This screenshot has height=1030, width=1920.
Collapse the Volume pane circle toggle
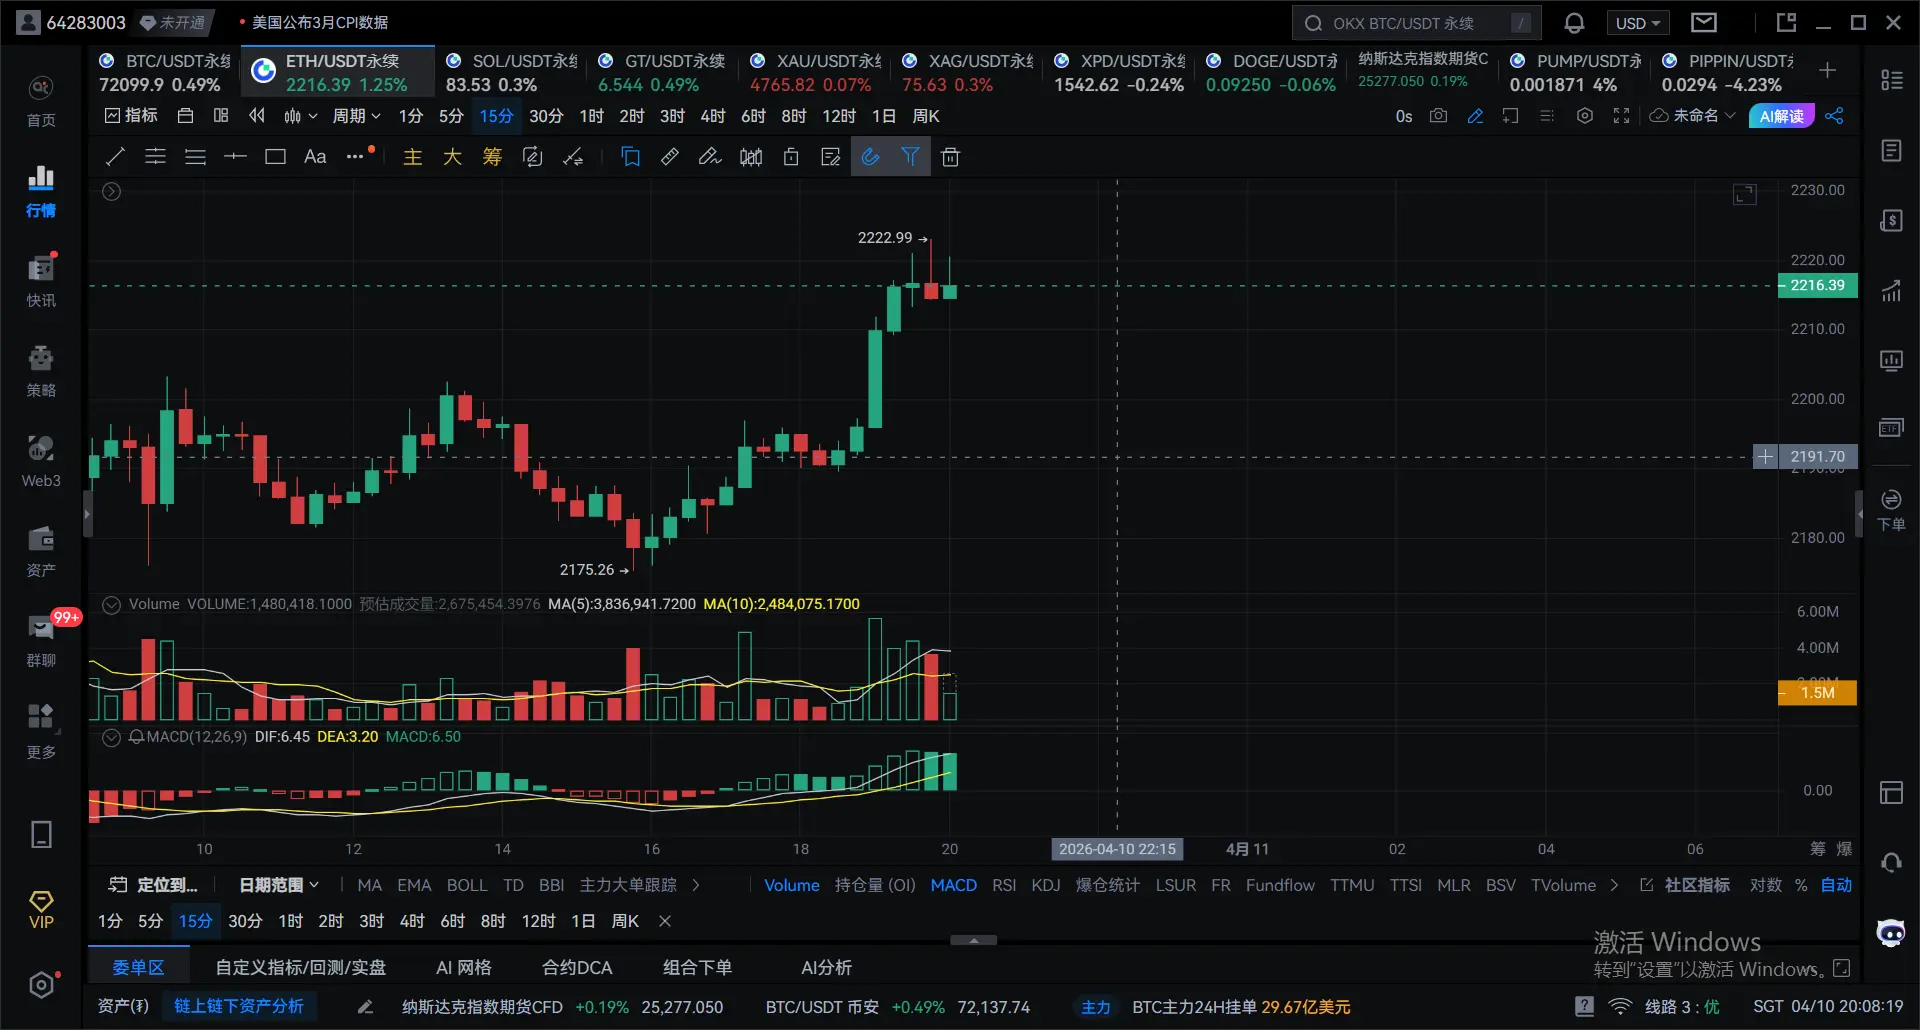[112, 604]
